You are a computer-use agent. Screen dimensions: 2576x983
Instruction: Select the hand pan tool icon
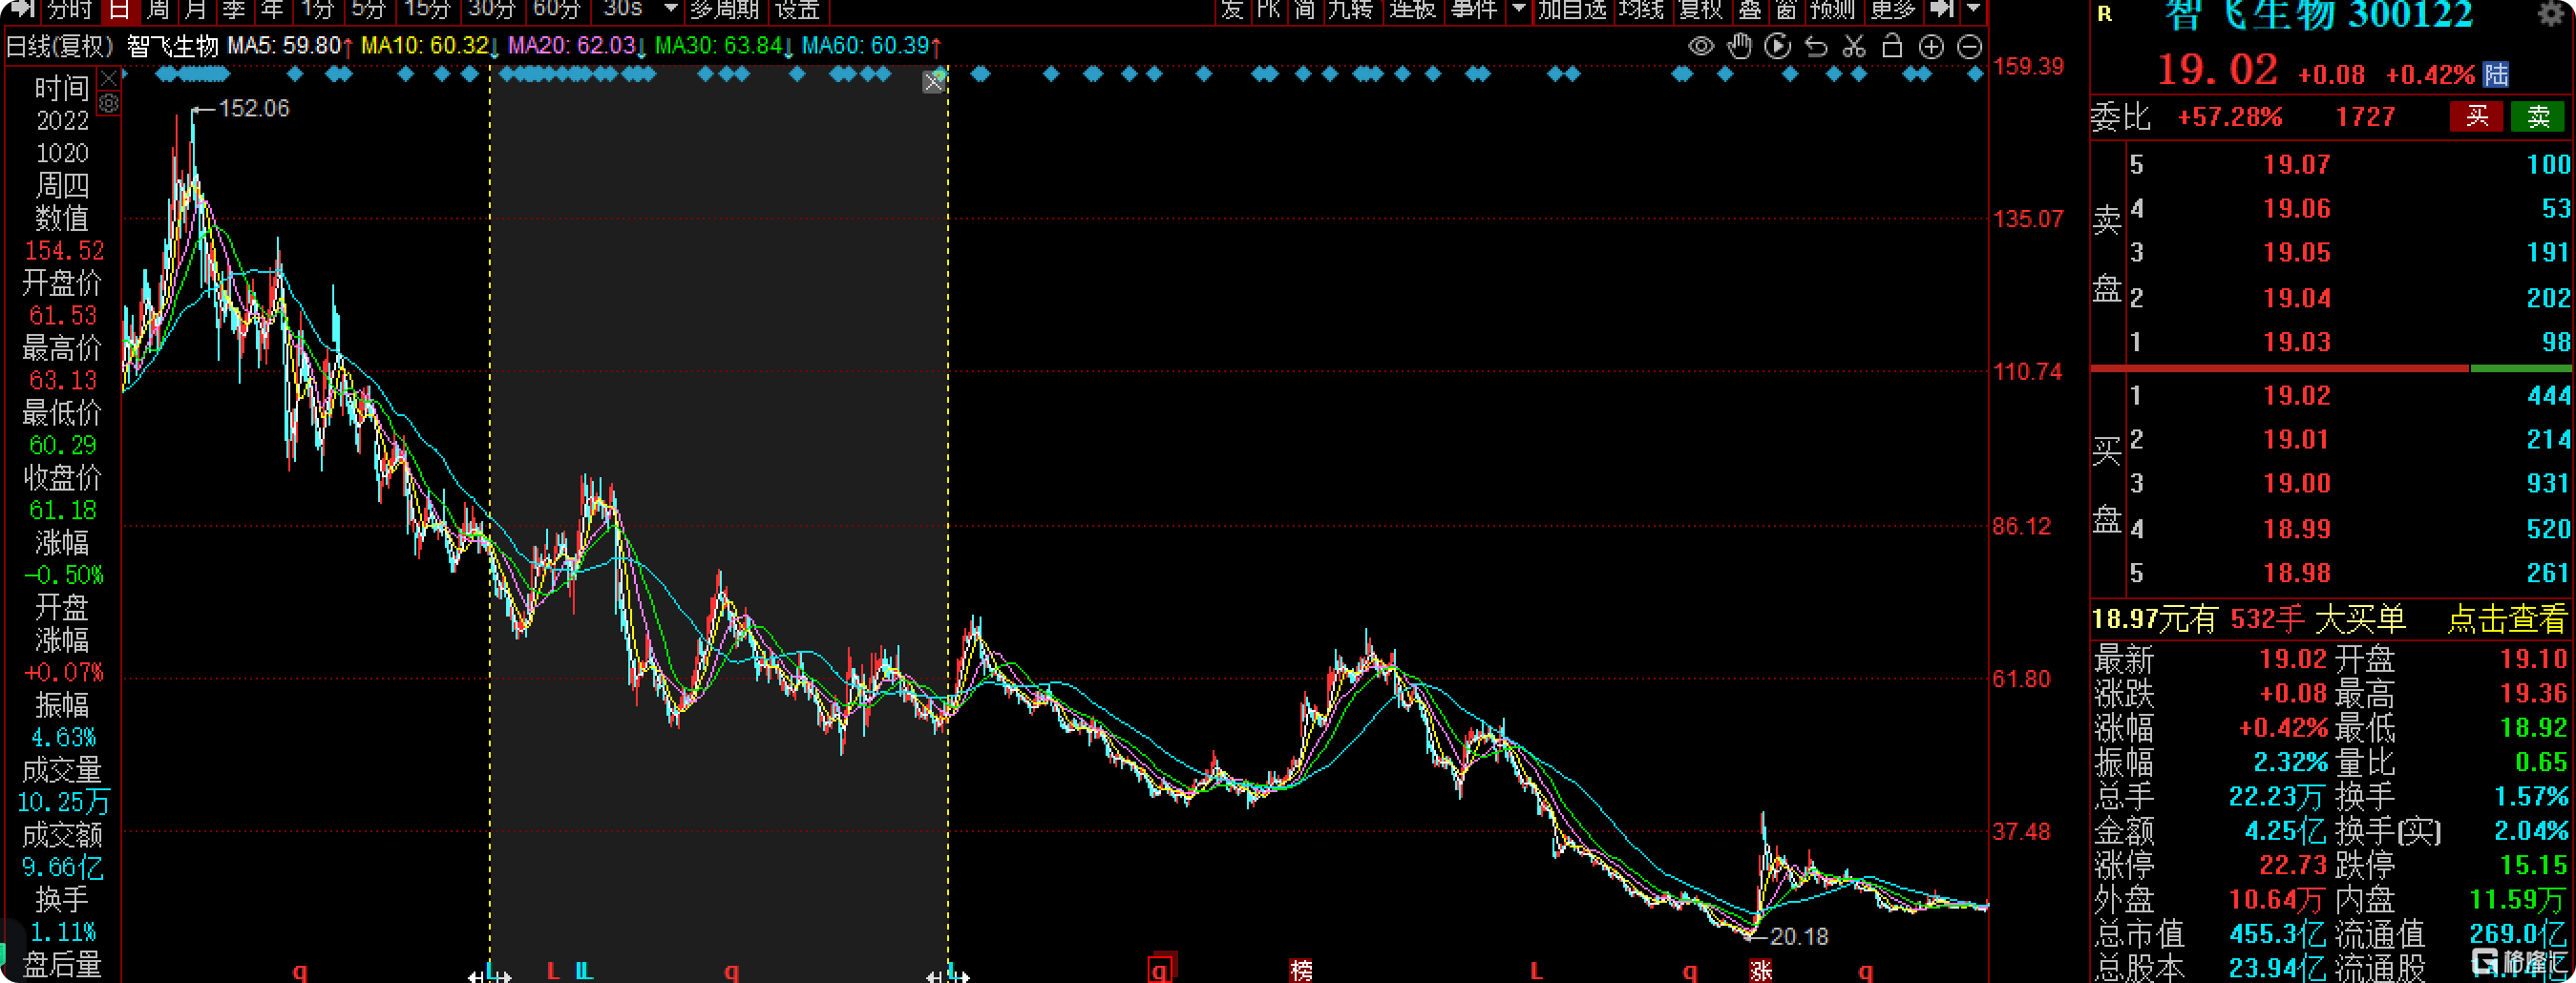coord(1740,46)
